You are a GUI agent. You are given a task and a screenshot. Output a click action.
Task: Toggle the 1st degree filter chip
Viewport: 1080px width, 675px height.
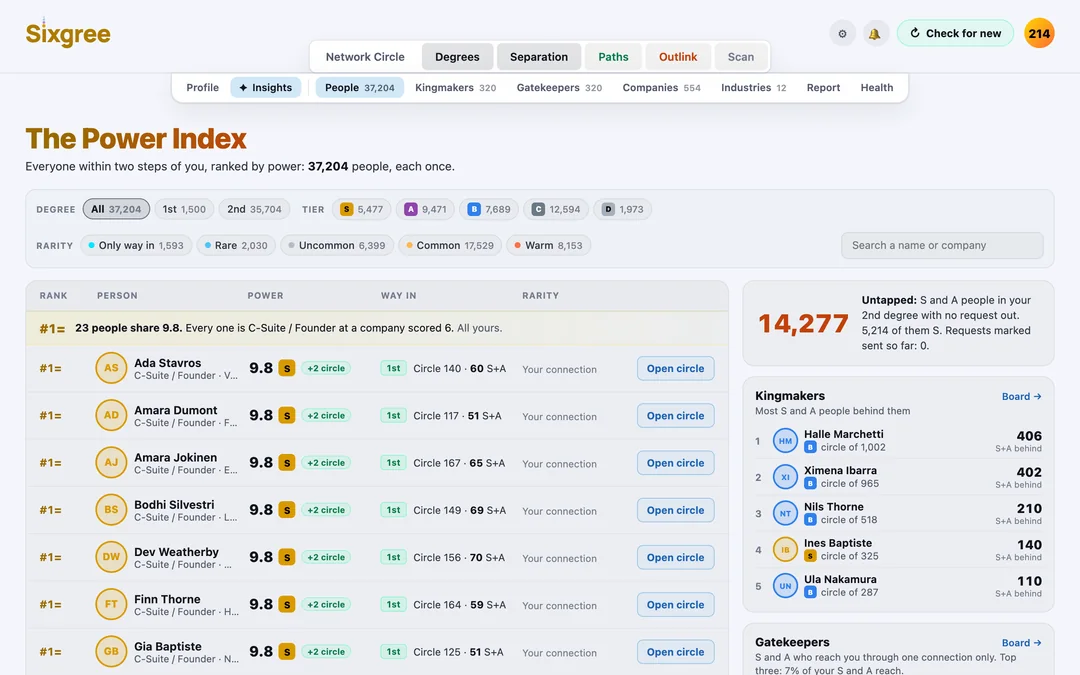184,209
